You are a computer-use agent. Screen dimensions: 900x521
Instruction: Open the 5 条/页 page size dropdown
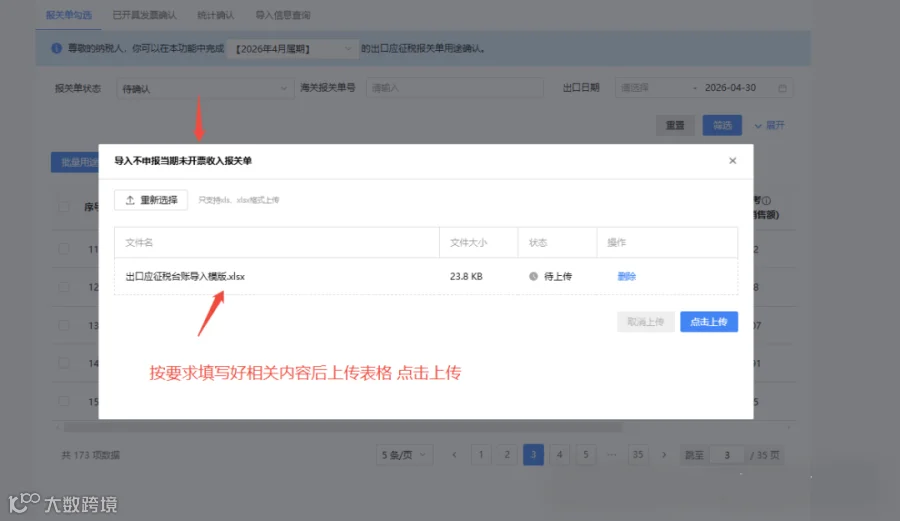[404, 455]
